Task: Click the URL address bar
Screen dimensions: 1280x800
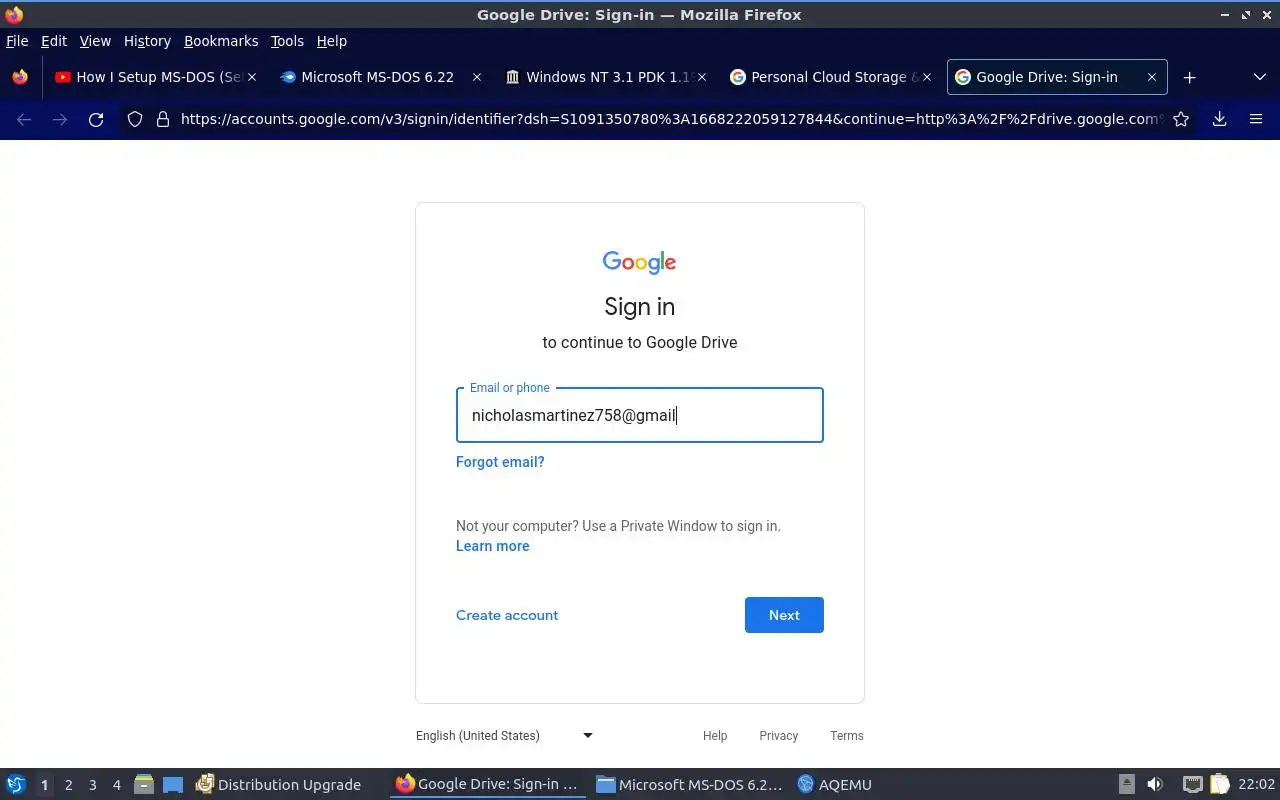Action: [x=670, y=119]
